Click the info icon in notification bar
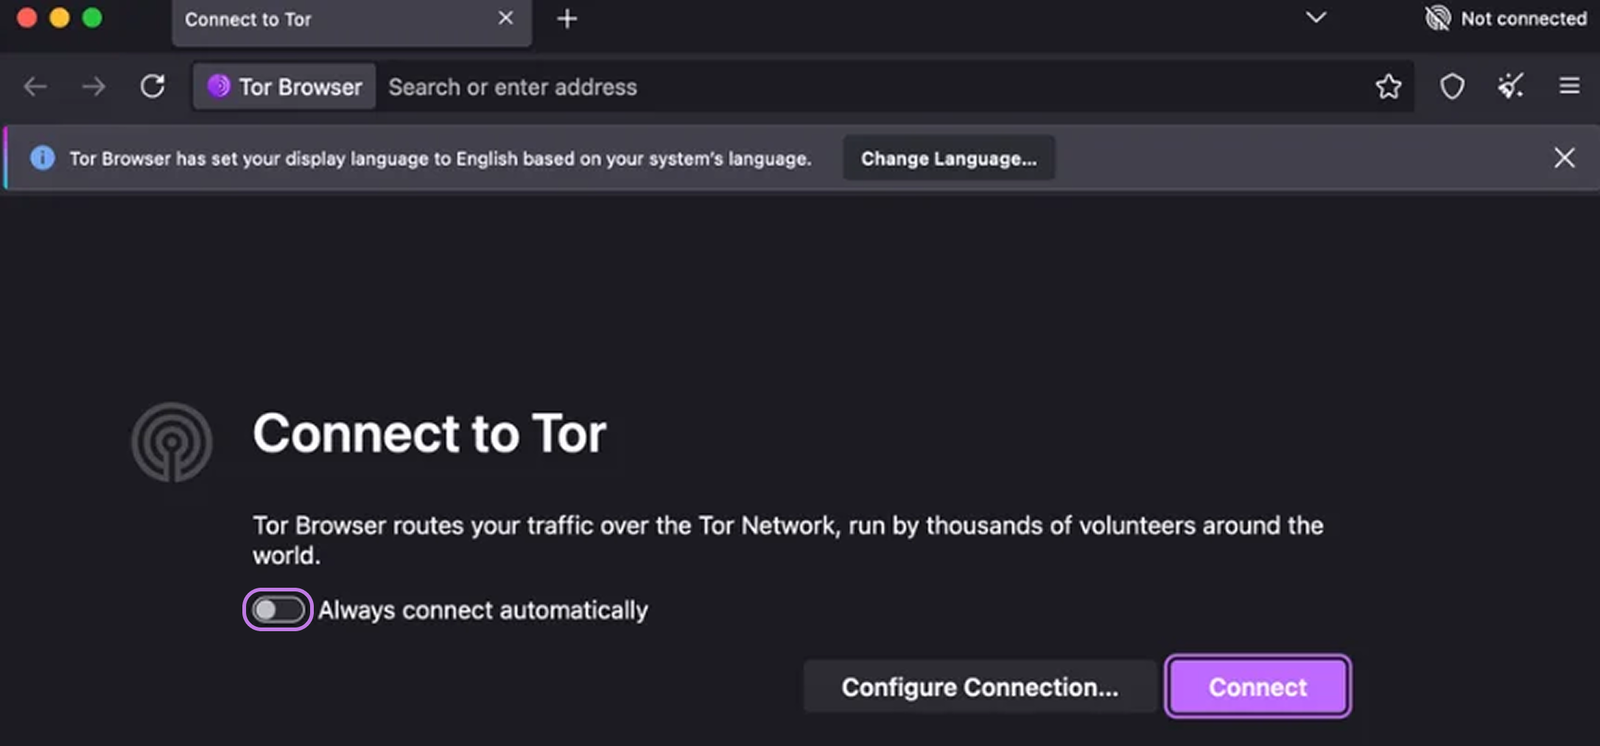The width and height of the screenshot is (1600, 746). (x=42, y=158)
